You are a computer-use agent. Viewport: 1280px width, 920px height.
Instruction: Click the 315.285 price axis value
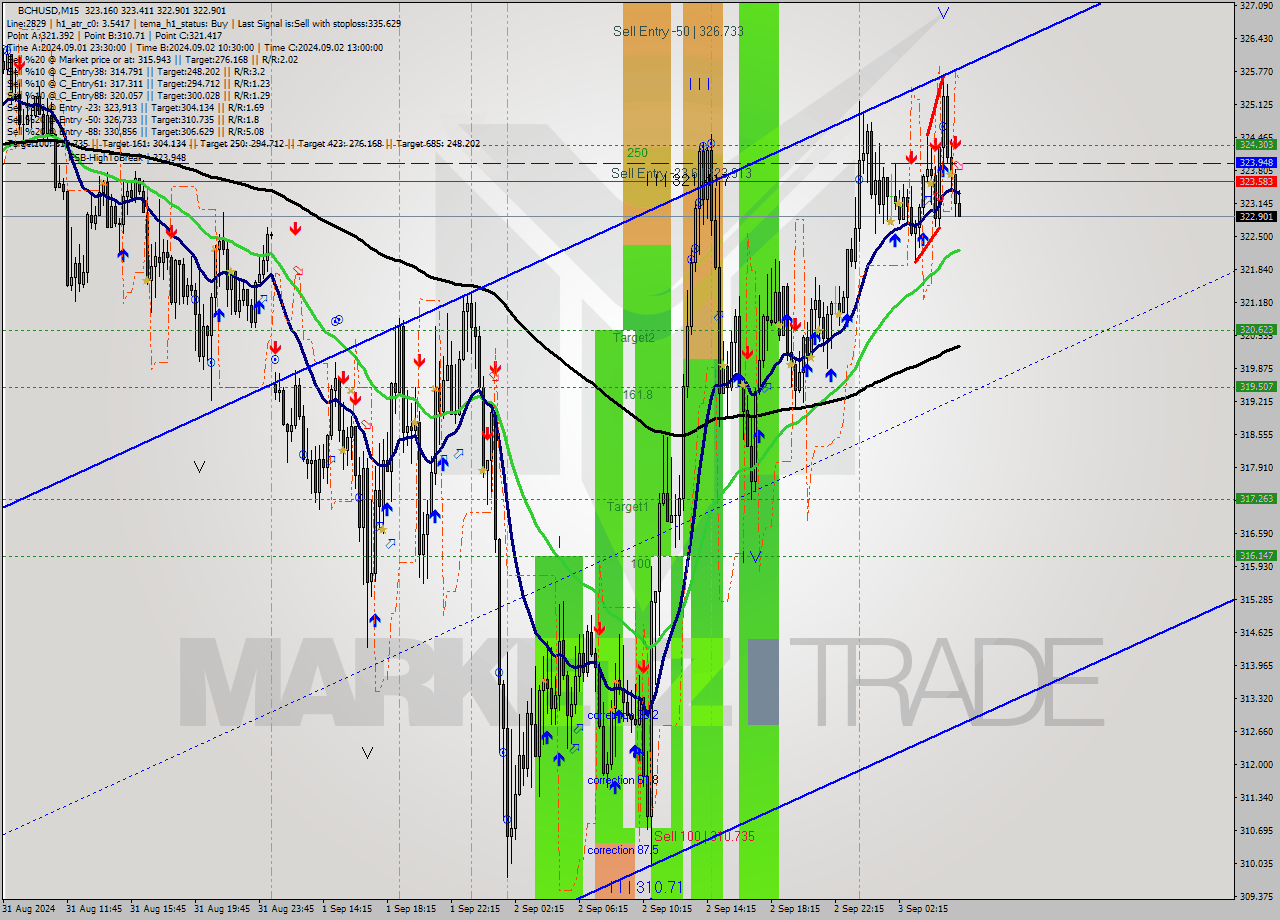click(x=1256, y=600)
